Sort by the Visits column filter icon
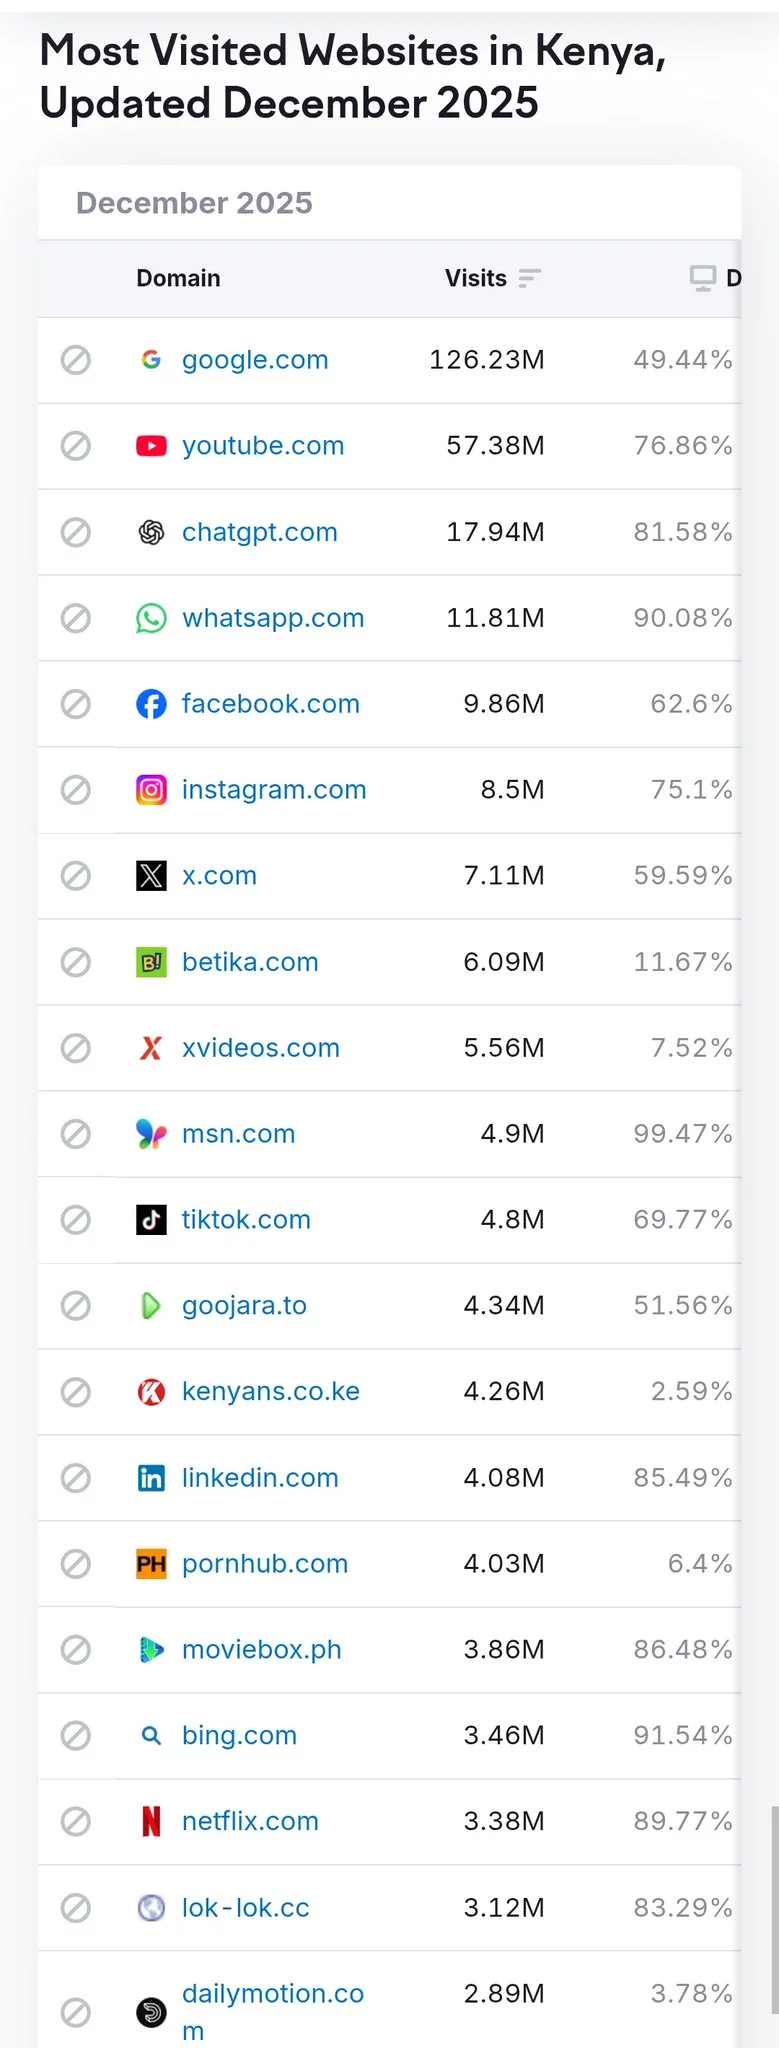The width and height of the screenshot is (779, 2048). (530, 278)
